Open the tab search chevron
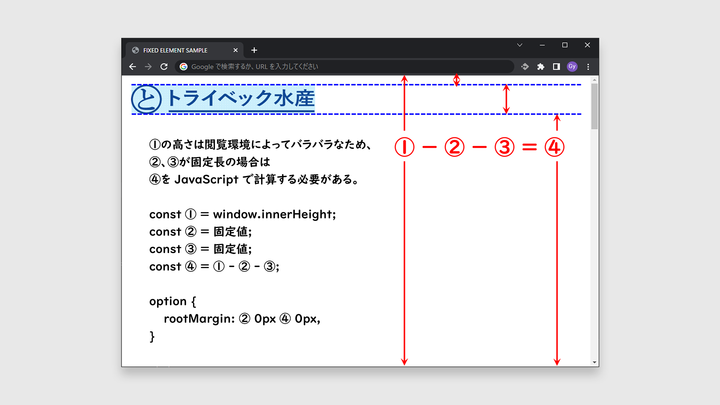The width and height of the screenshot is (720, 405). 519,45
